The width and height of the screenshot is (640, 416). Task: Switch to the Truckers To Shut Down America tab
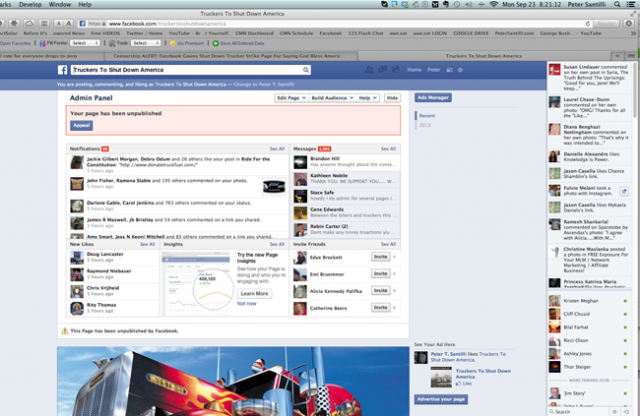click(484, 56)
